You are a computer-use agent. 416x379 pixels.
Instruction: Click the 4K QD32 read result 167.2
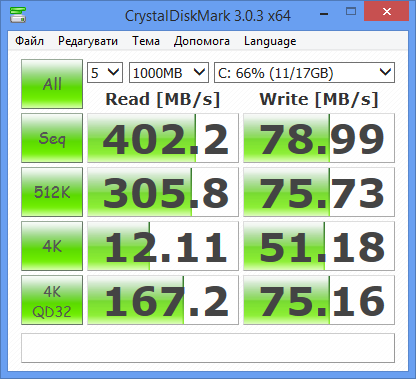(x=163, y=300)
